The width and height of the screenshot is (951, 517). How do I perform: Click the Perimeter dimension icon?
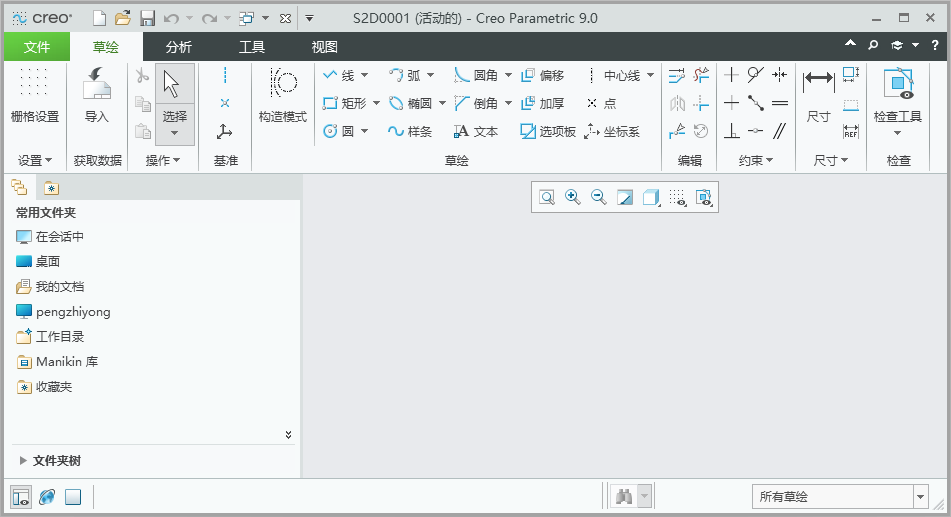[851, 75]
